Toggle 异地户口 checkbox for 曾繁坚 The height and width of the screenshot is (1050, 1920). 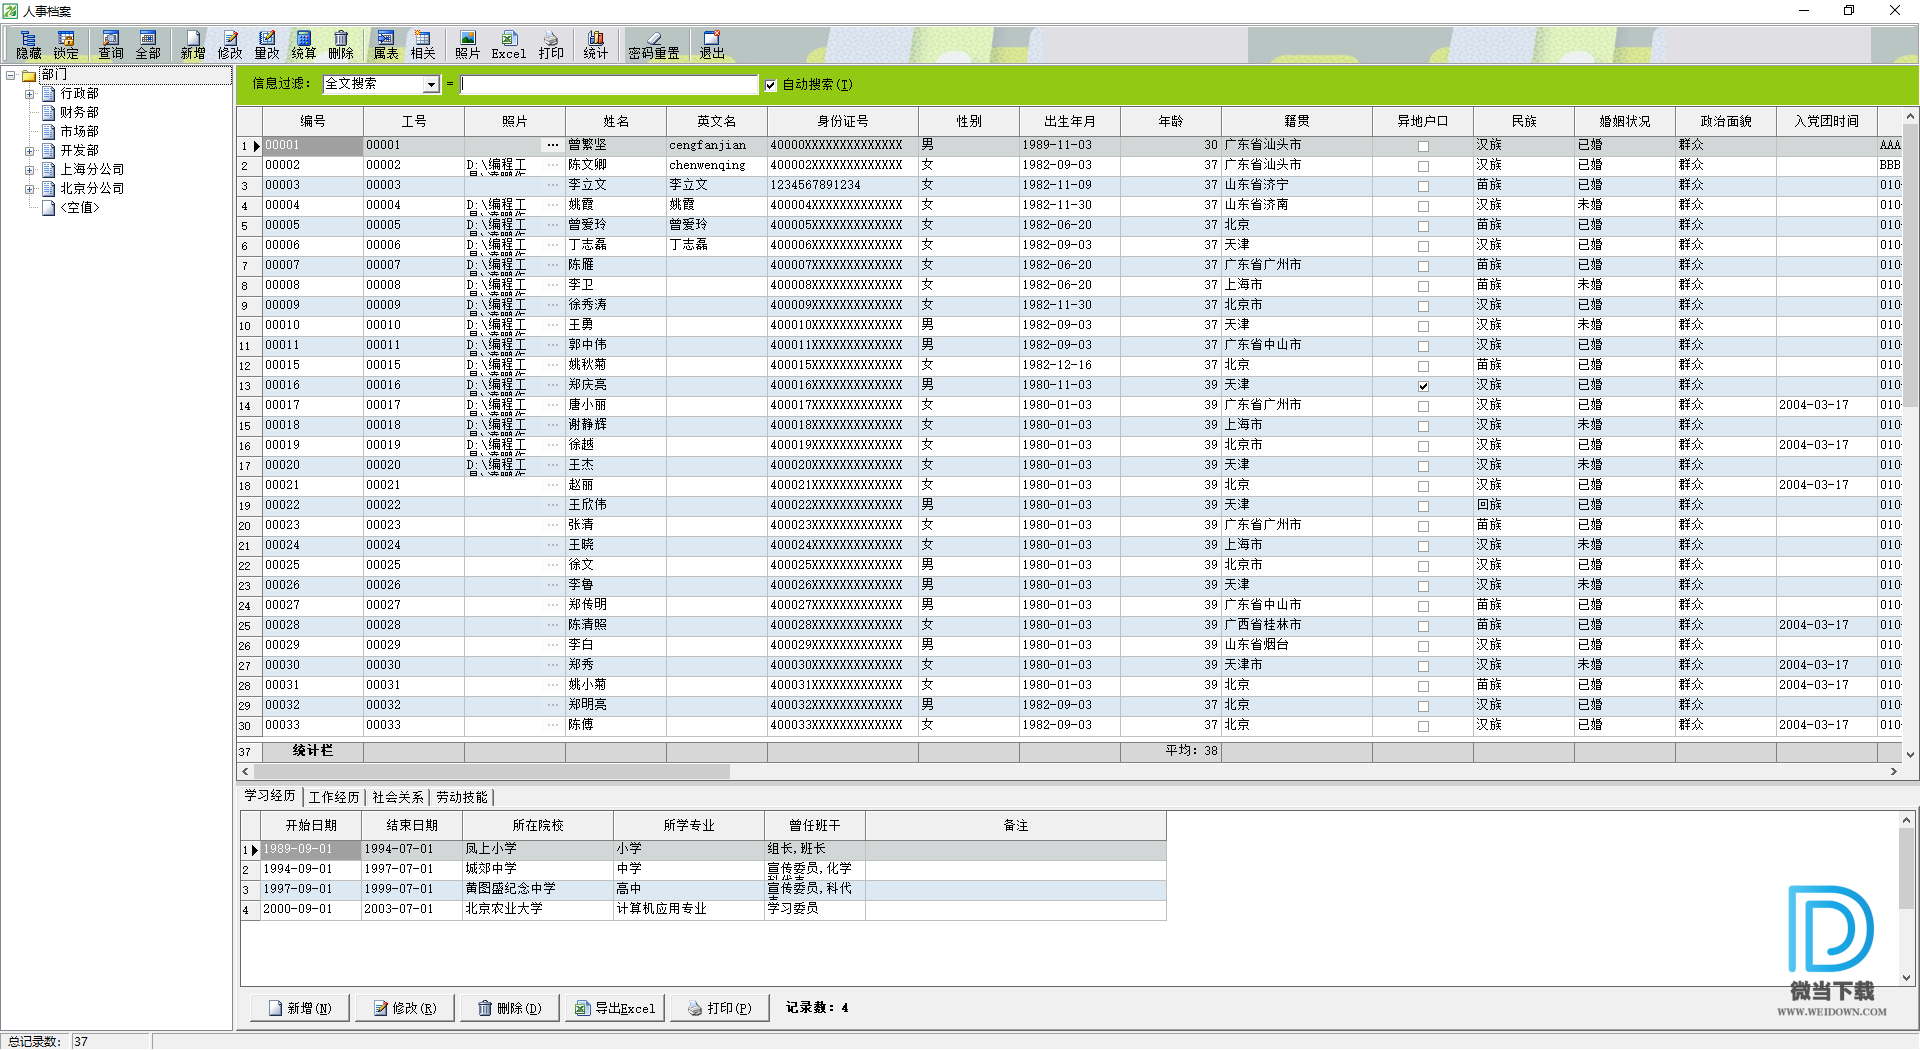(1423, 146)
